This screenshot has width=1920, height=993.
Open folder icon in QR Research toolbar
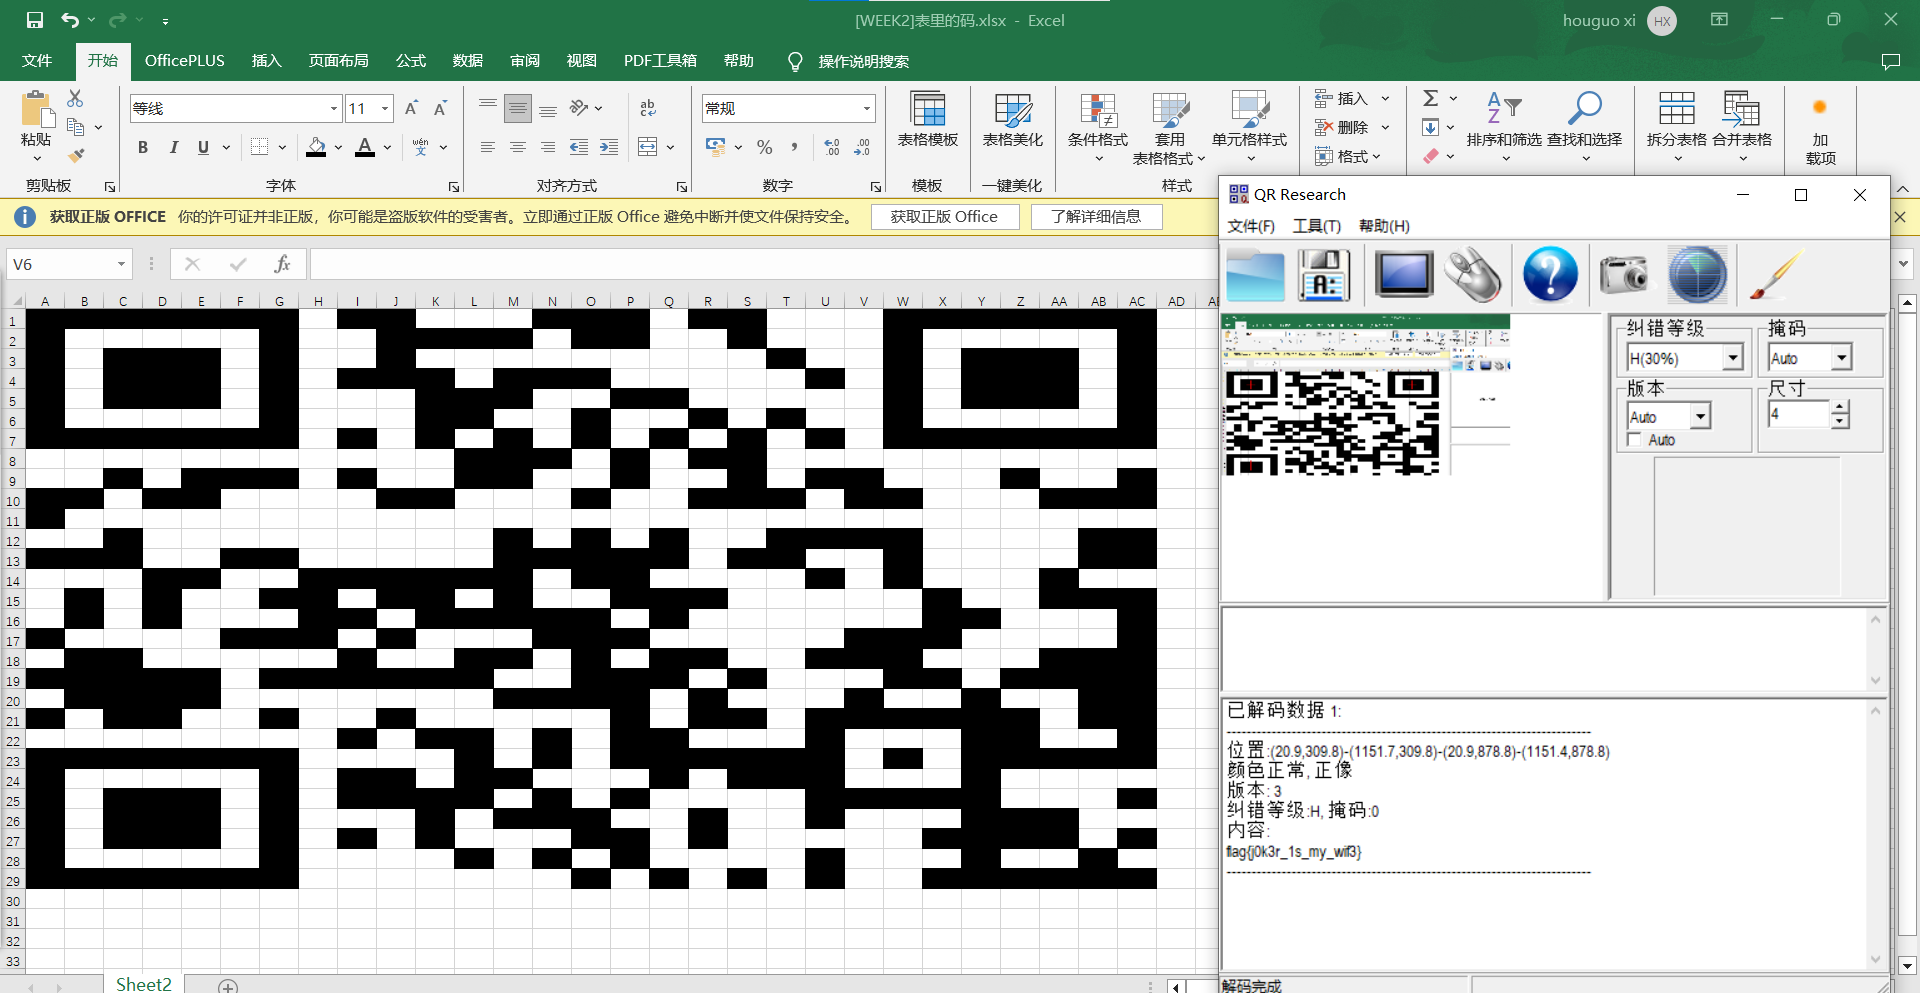coord(1255,275)
